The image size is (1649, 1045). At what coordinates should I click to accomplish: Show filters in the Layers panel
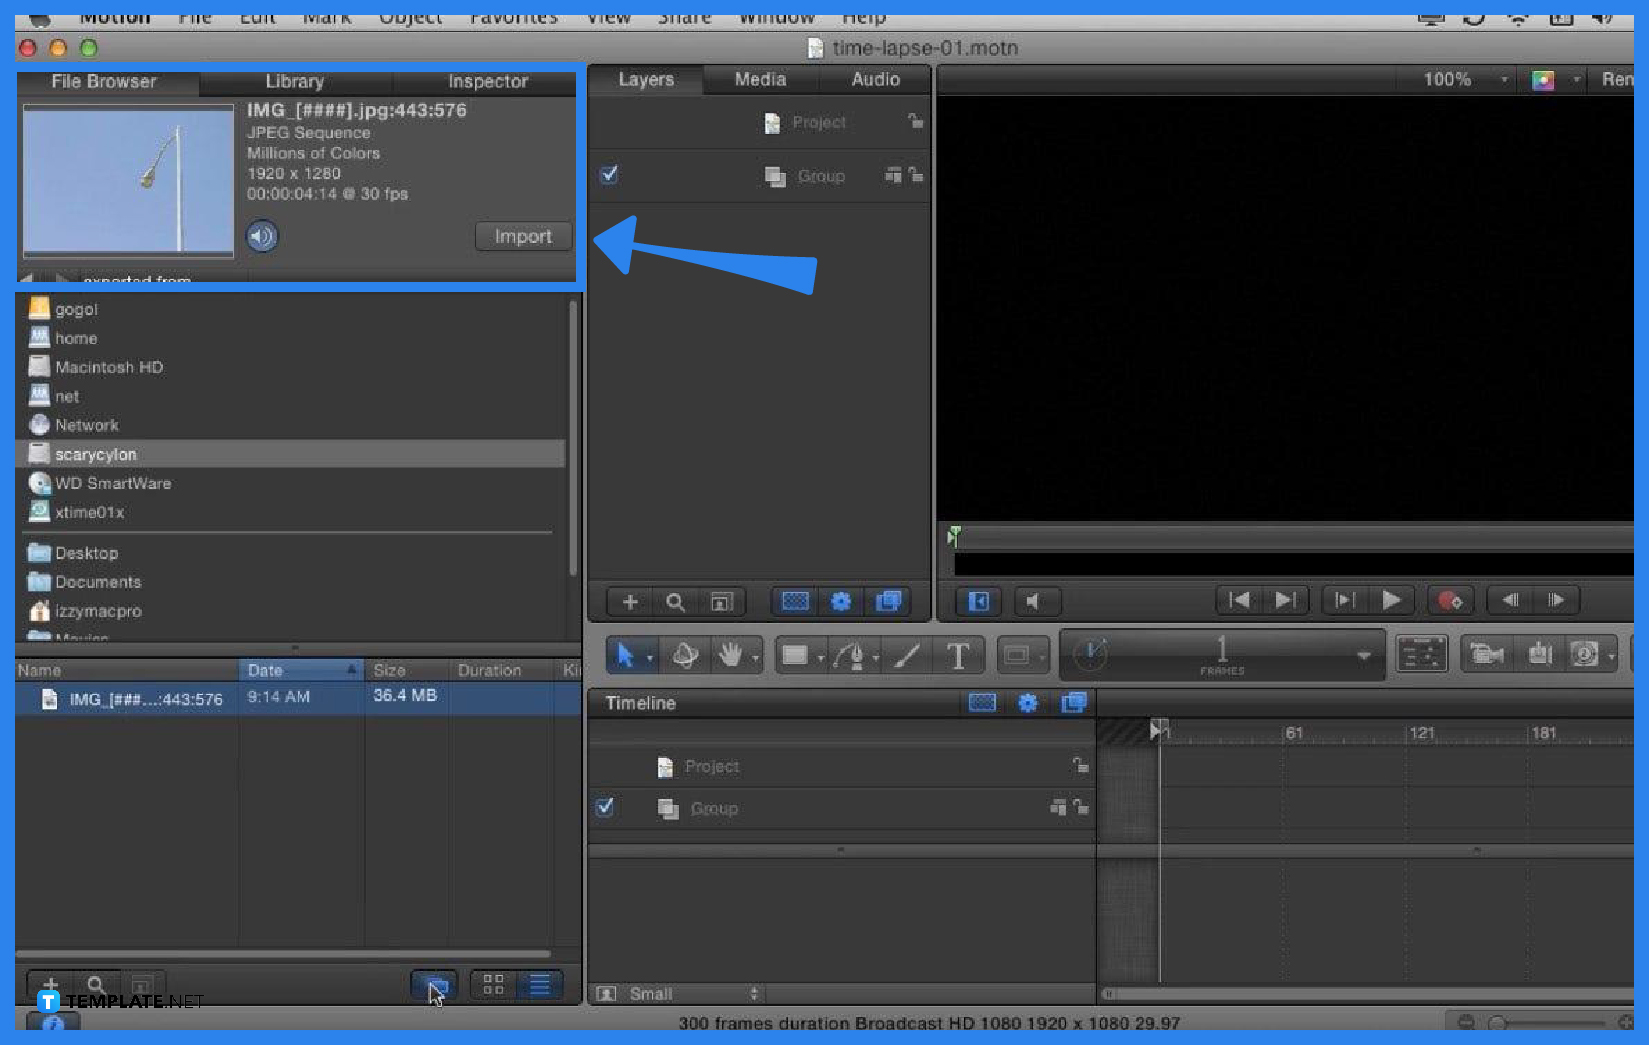(x=888, y=601)
